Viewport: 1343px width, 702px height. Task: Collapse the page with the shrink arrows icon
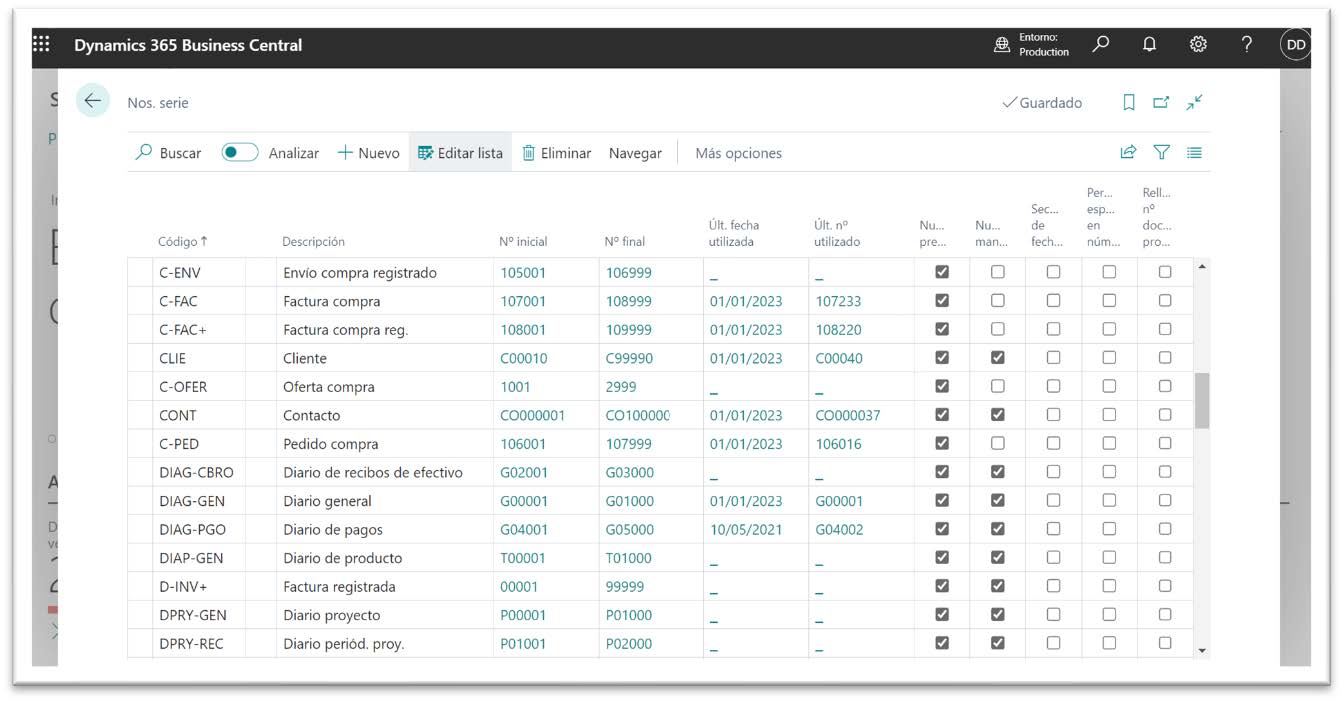tap(1194, 102)
